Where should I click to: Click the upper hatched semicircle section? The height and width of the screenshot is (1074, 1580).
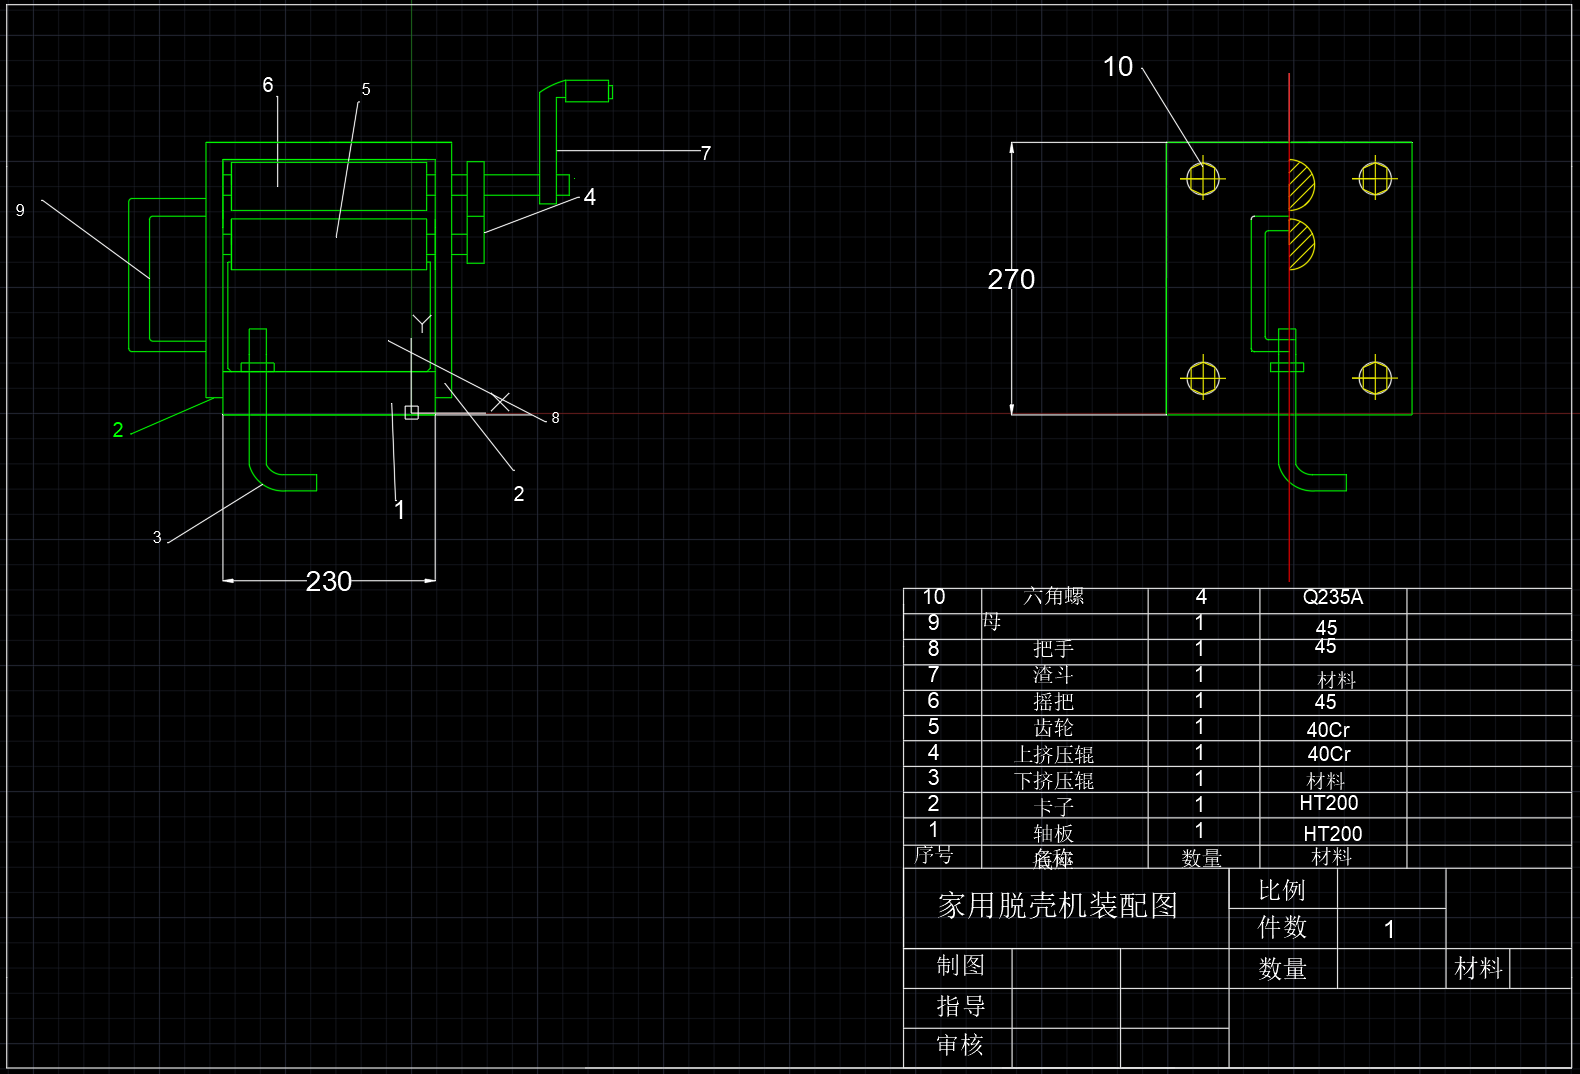coord(1301,184)
